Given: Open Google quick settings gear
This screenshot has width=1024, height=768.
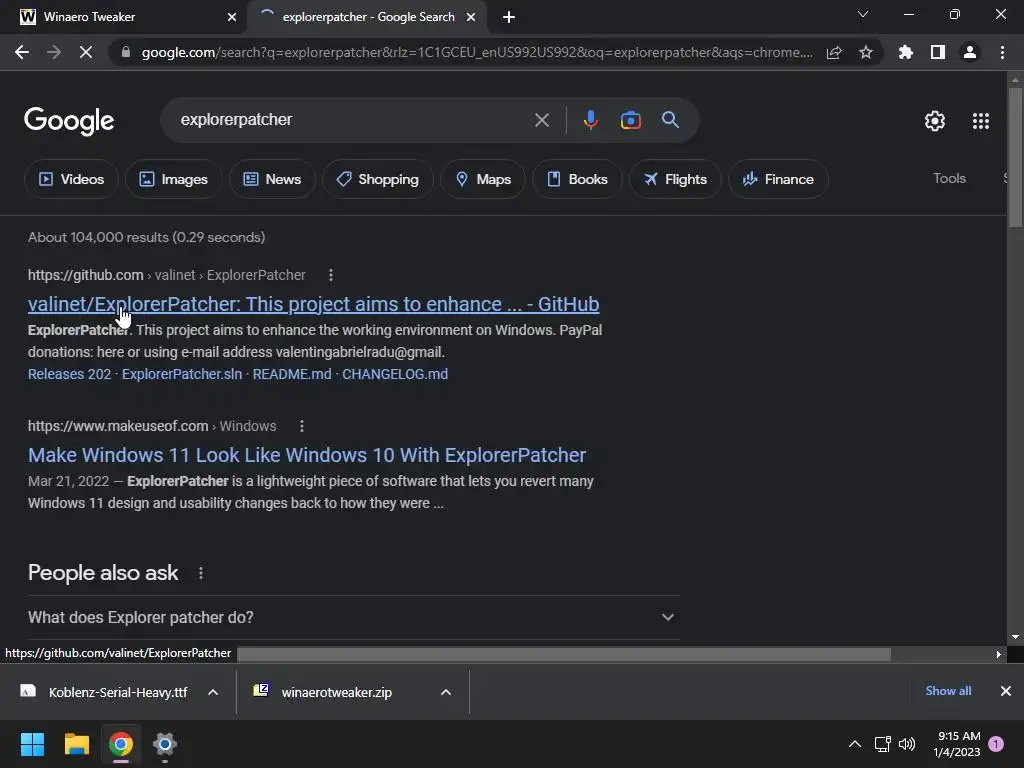Looking at the screenshot, I should (935, 121).
